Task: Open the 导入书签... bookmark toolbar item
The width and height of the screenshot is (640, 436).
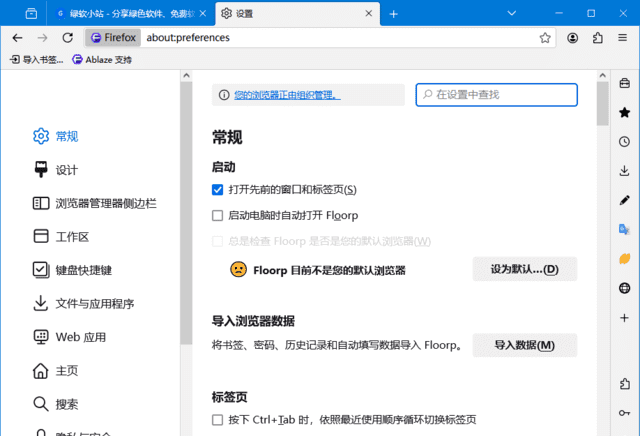Action: click(x=37, y=60)
